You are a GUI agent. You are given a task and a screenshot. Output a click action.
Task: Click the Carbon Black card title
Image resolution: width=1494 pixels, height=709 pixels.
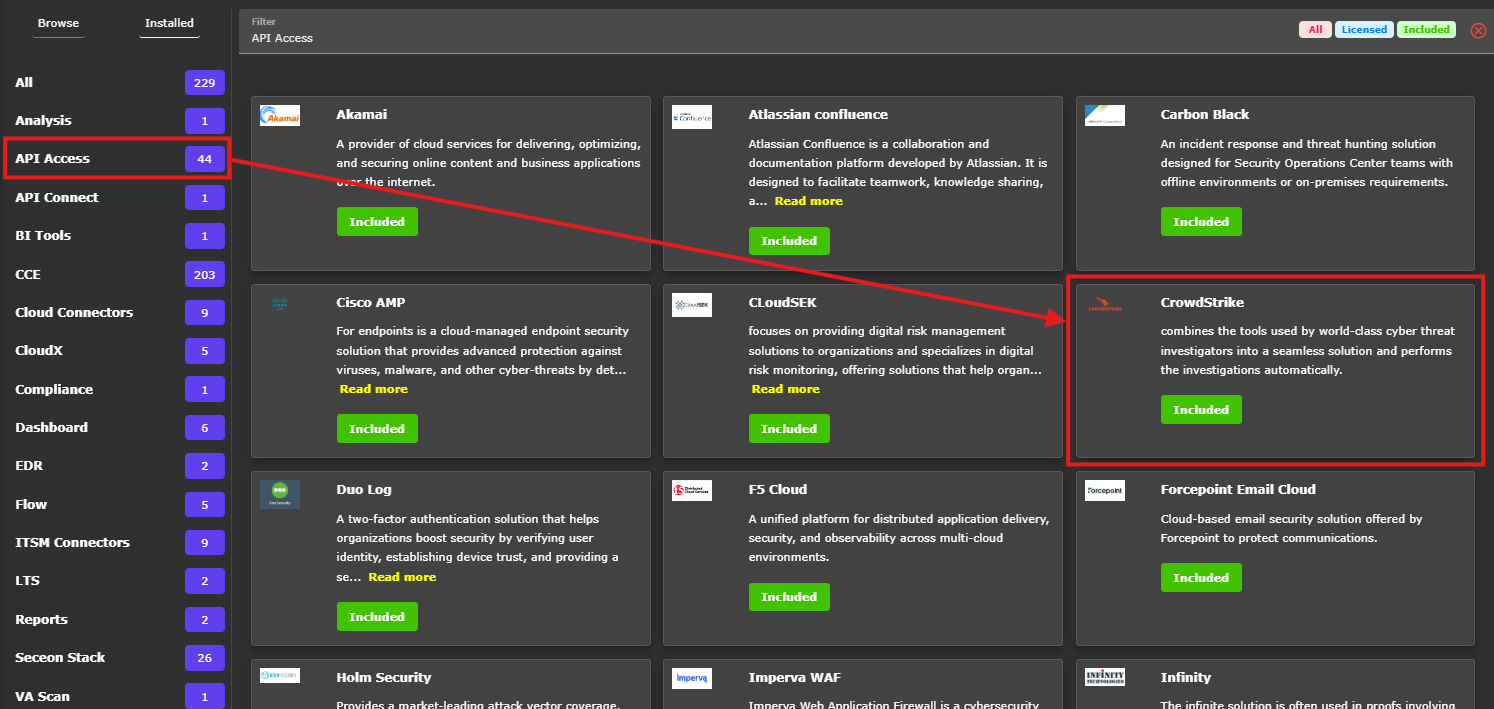pyautogui.click(x=1205, y=114)
